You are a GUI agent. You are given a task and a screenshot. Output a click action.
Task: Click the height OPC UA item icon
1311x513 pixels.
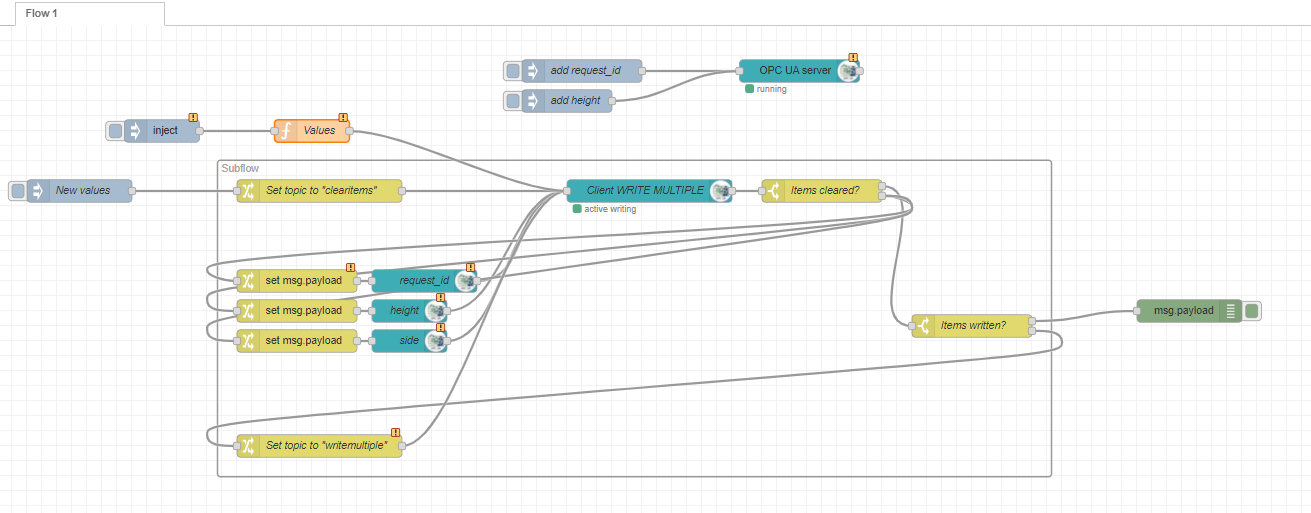point(435,311)
